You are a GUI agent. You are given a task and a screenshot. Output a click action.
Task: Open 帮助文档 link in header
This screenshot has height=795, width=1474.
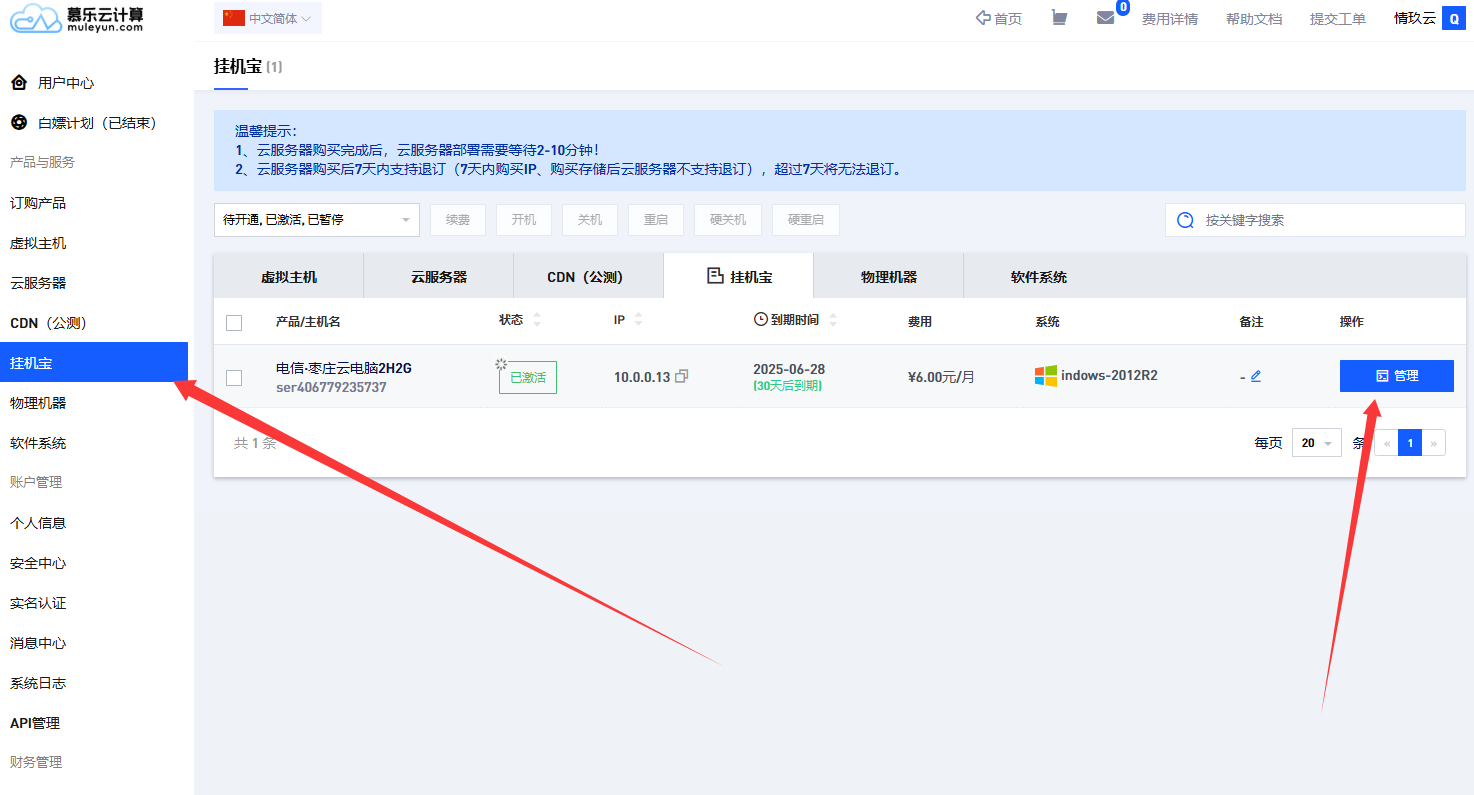tap(1253, 19)
